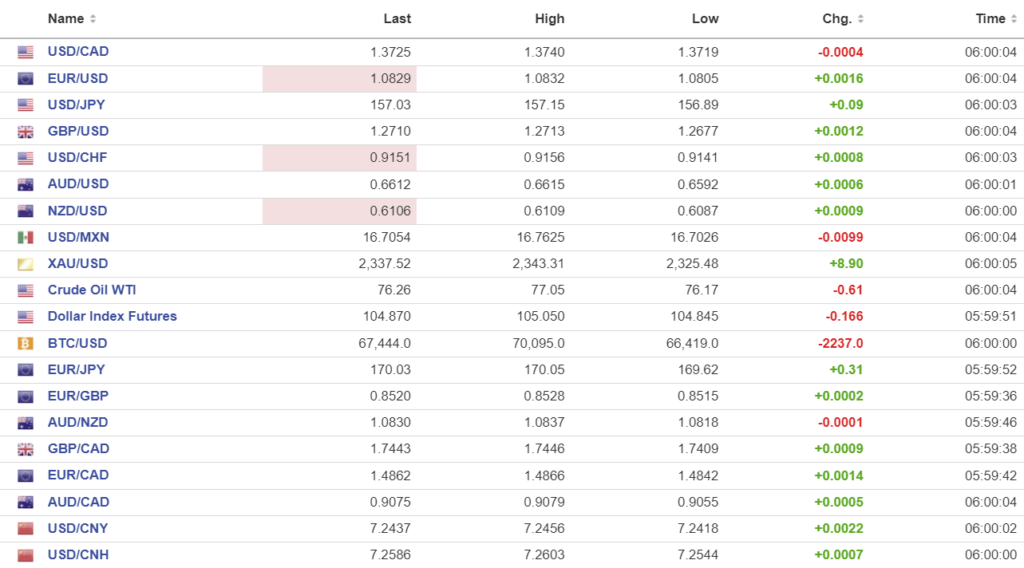The width and height of the screenshot is (1024, 568).
Task: Sort the table by Name column arrows
Action: pos(93,19)
